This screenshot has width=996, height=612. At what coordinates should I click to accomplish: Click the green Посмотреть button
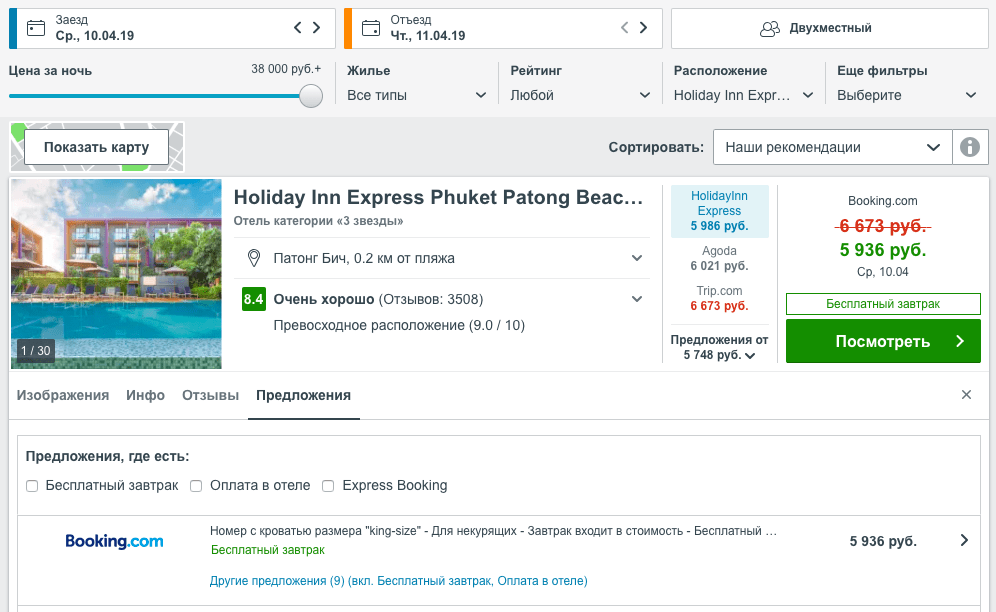(x=883, y=341)
